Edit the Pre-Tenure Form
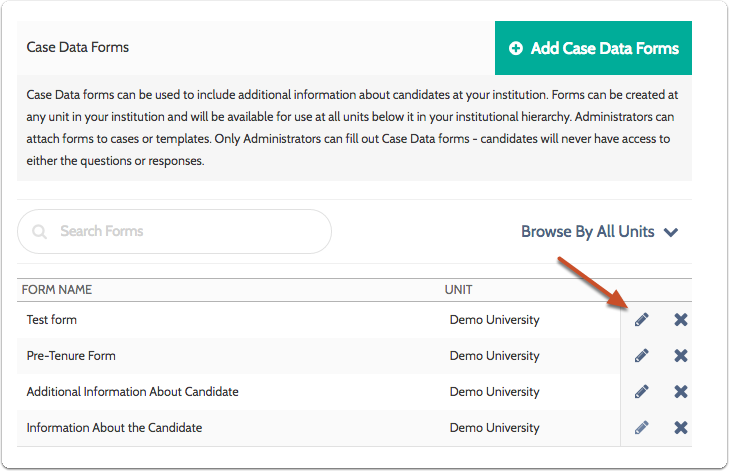This screenshot has height=471, width=729. [642, 356]
